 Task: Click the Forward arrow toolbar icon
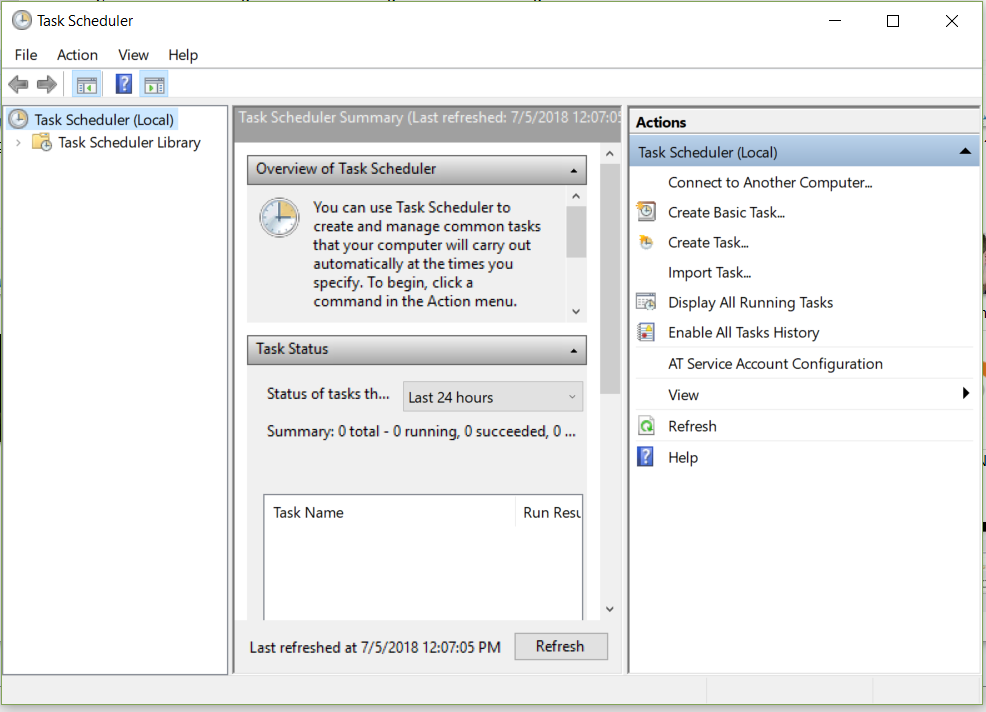click(x=47, y=84)
